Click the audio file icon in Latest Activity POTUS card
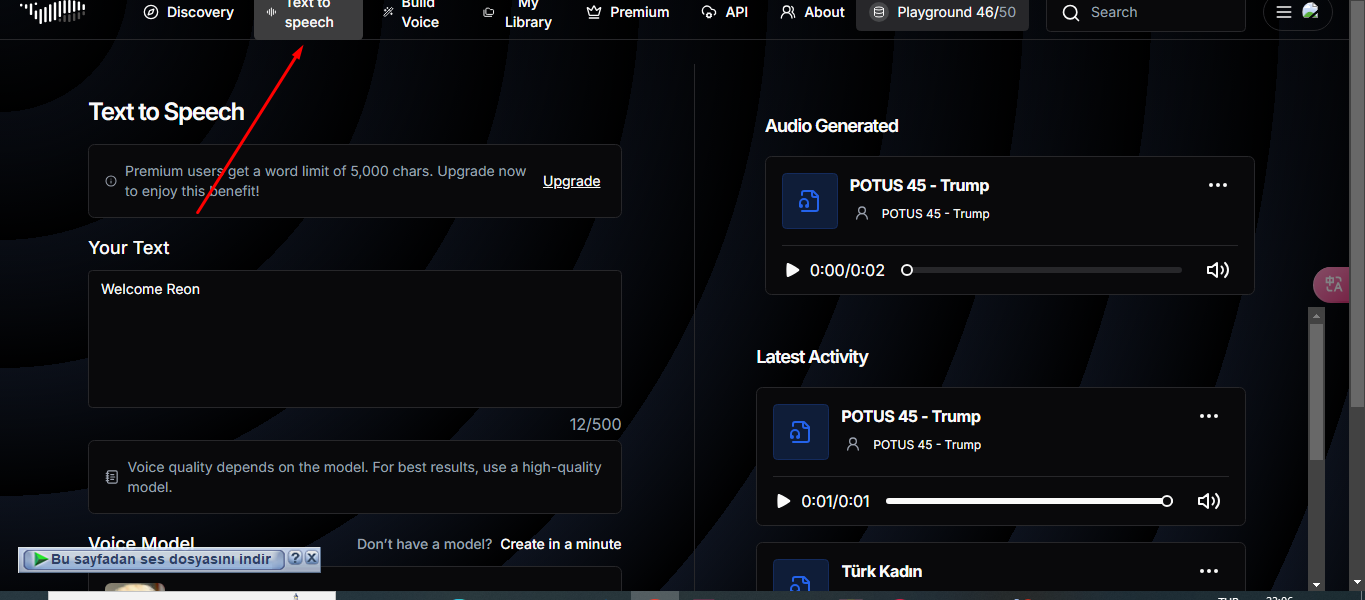This screenshot has width=1365, height=600. [x=801, y=432]
